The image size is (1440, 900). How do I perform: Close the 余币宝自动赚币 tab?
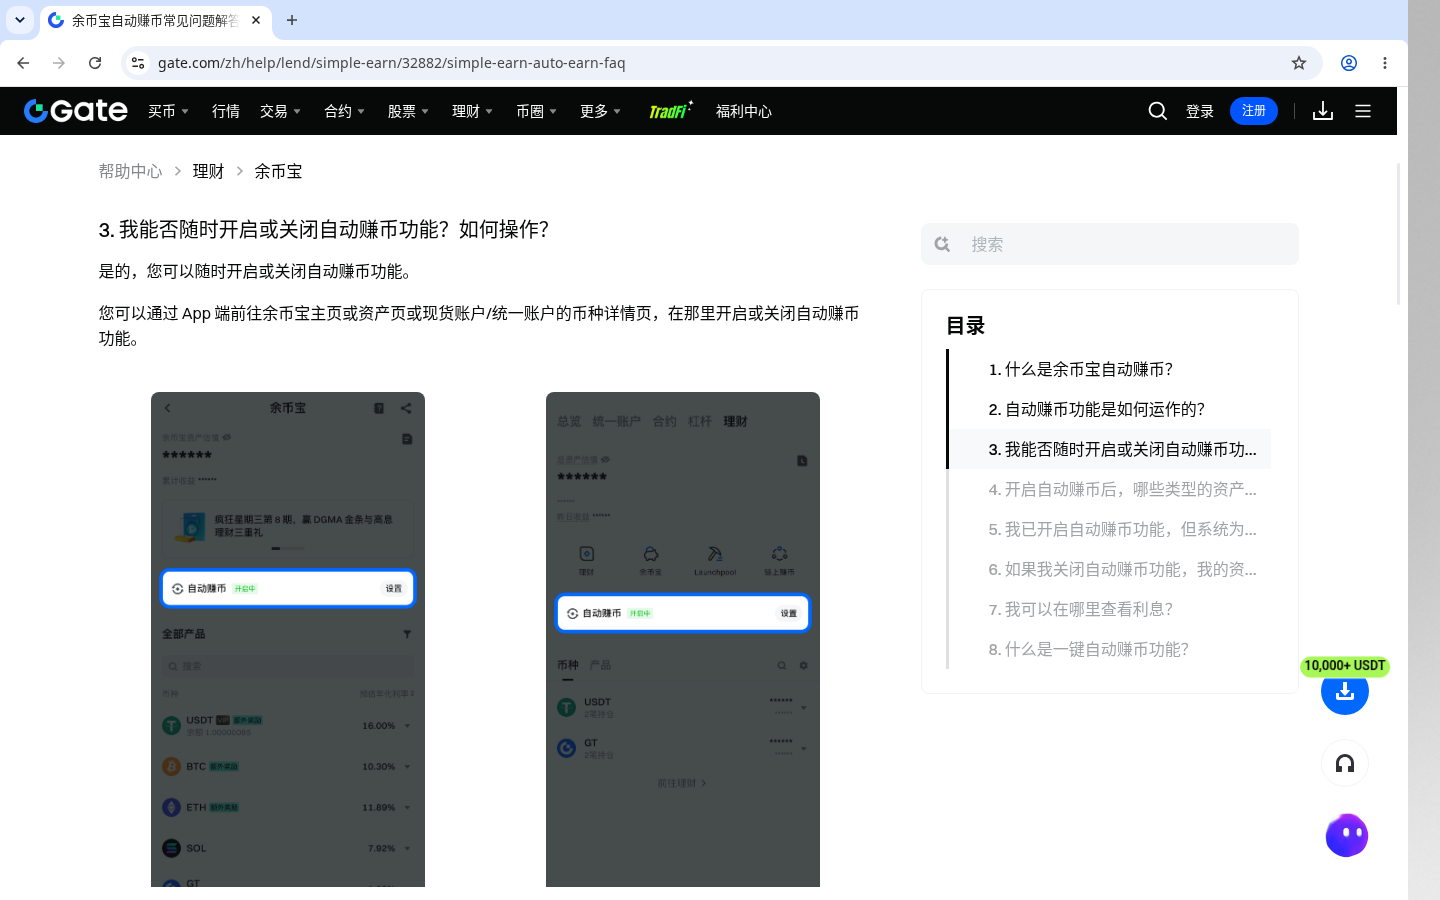[256, 20]
